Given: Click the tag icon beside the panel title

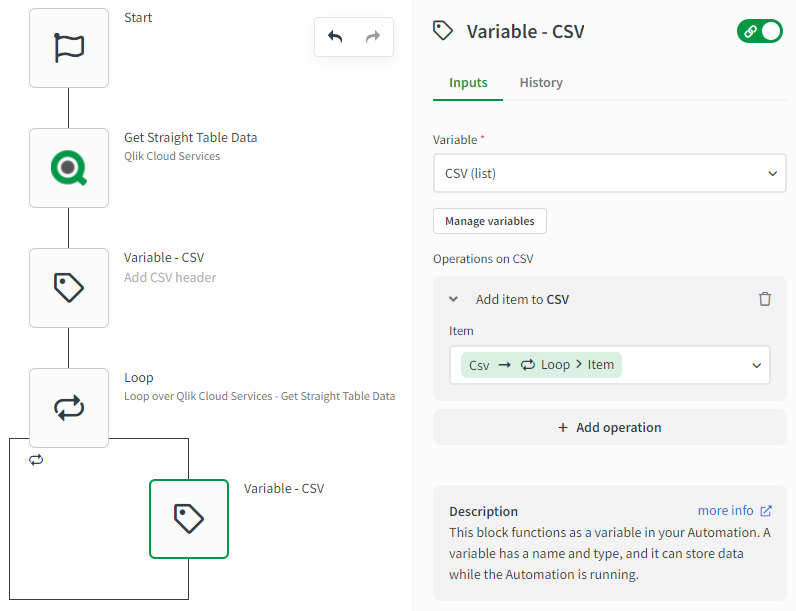Looking at the screenshot, I should pyautogui.click(x=443, y=31).
